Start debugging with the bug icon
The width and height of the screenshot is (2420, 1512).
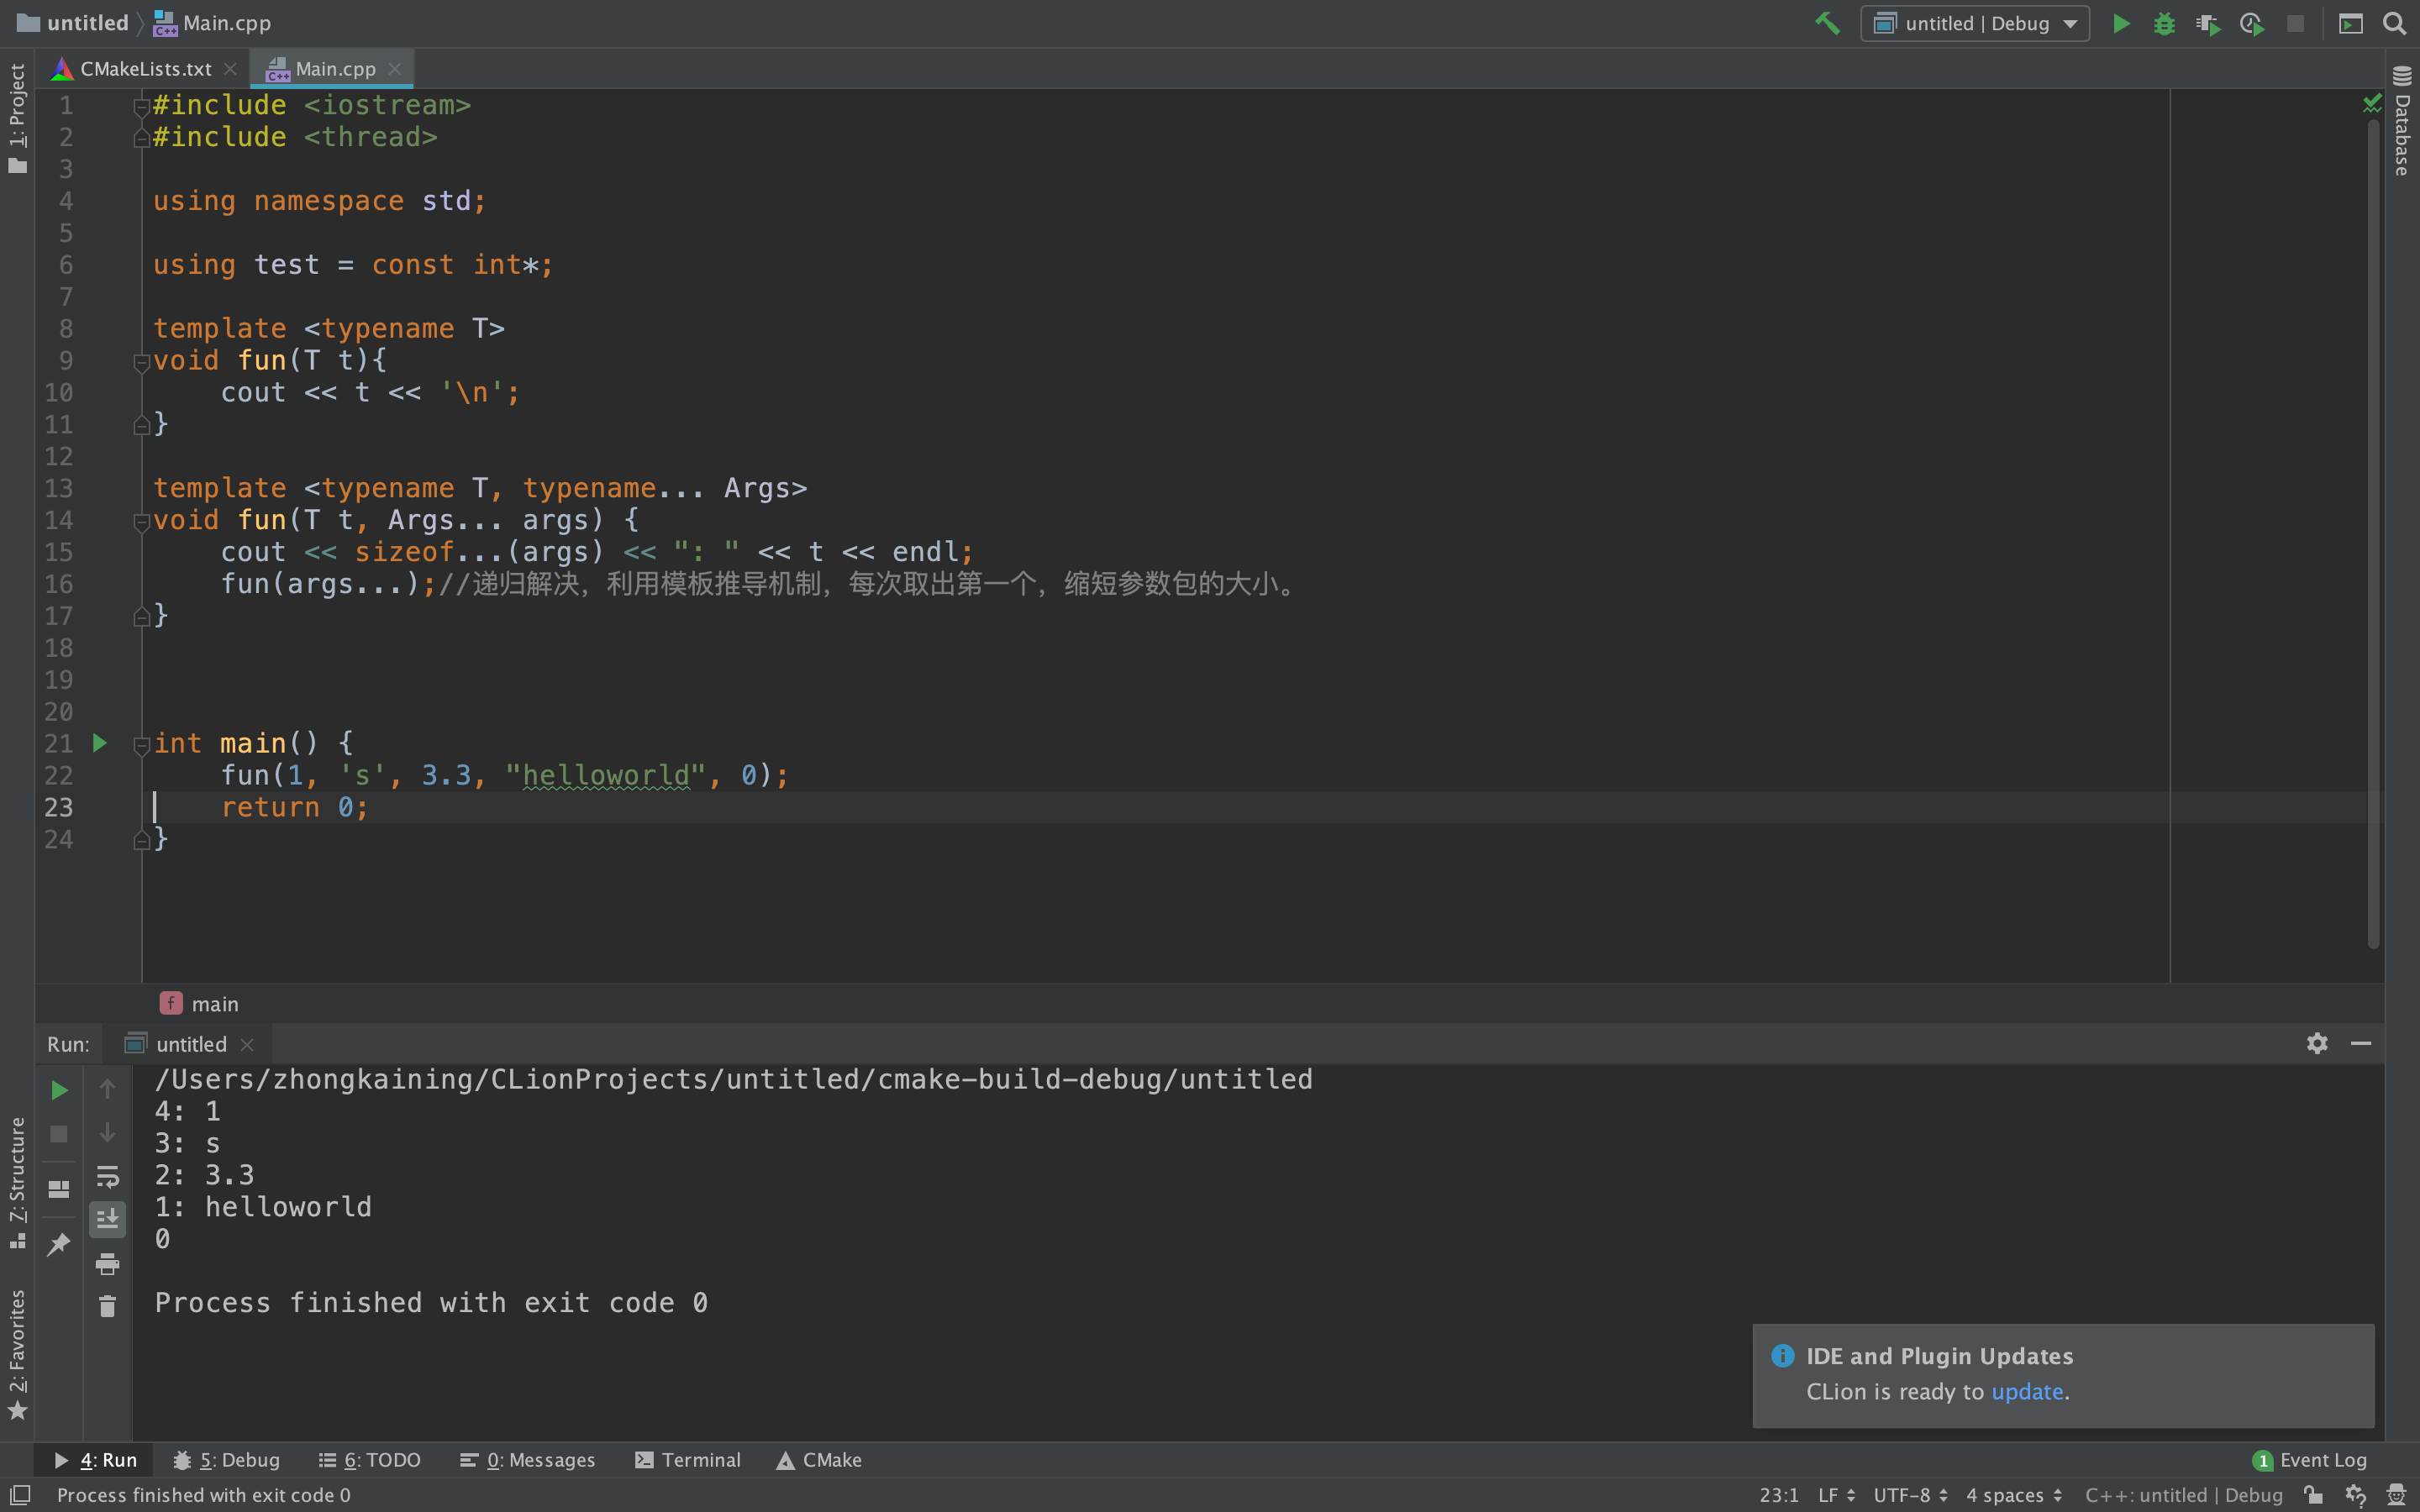(x=2164, y=23)
